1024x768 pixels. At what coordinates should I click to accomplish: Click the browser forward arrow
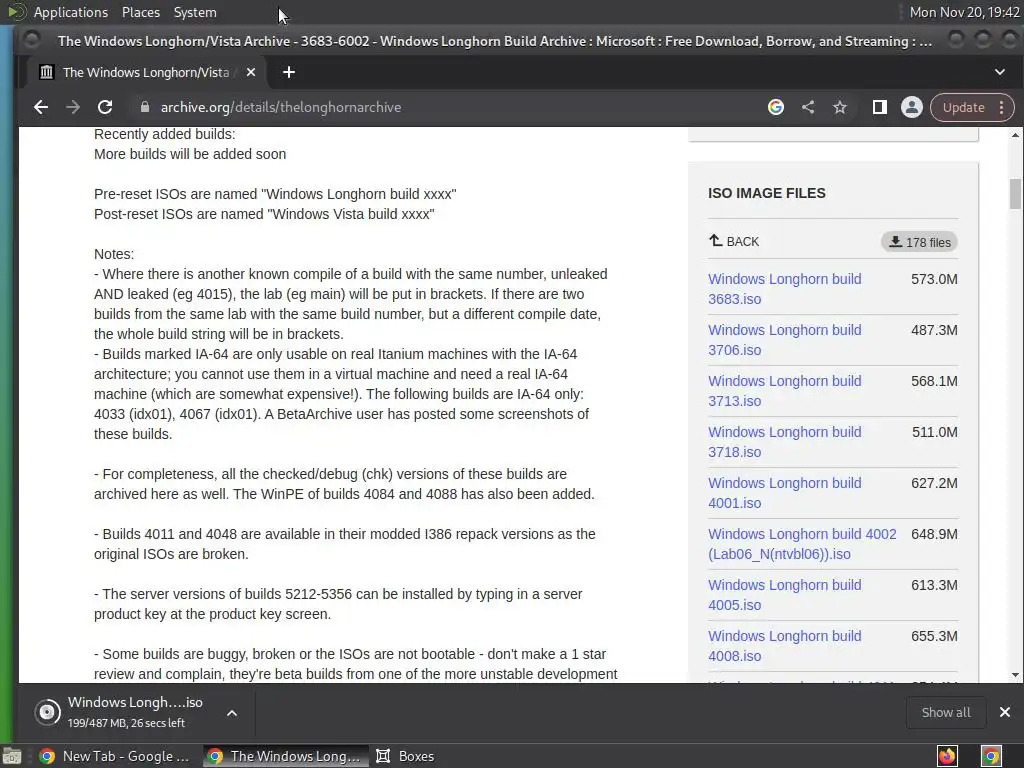[72, 107]
